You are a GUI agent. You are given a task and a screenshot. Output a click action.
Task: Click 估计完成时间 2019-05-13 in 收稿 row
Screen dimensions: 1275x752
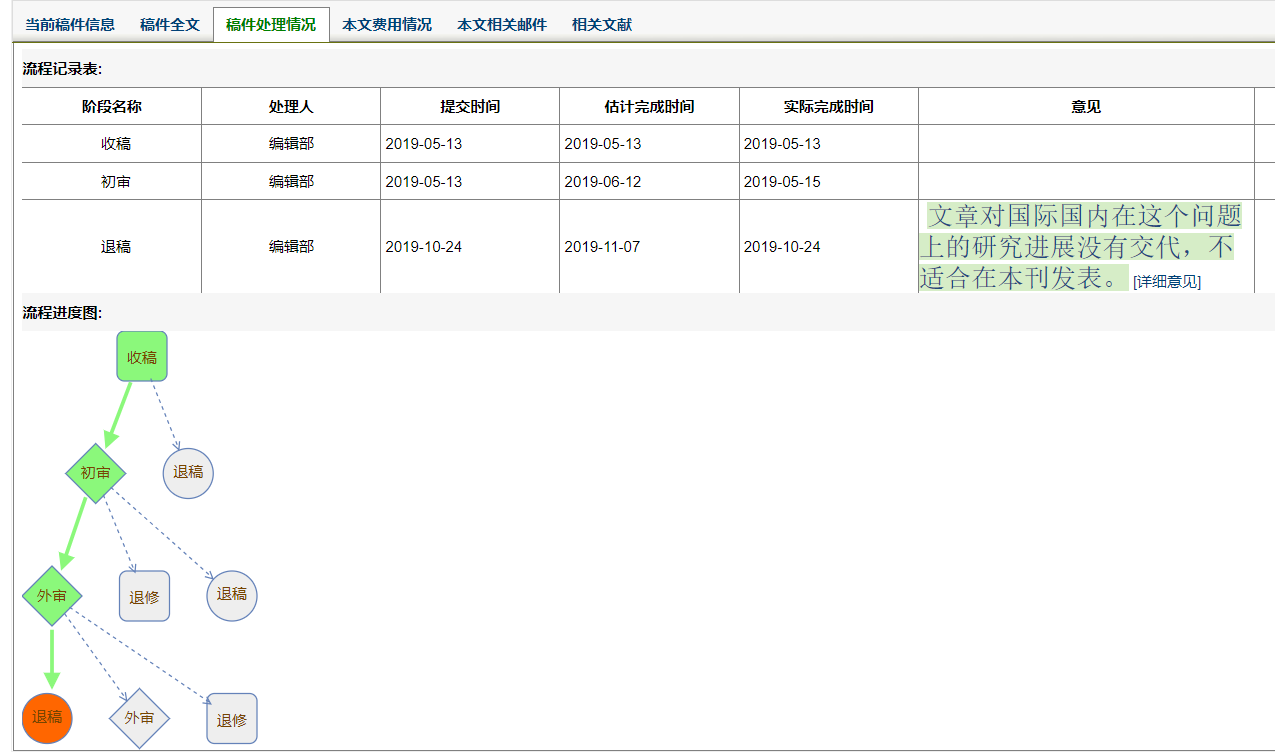point(603,144)
